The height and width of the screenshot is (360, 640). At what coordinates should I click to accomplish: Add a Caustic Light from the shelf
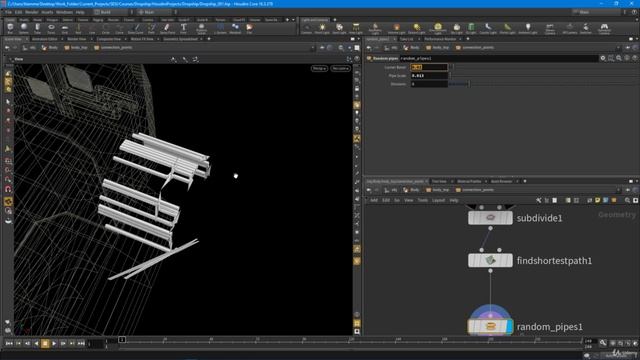click(488, 29)
